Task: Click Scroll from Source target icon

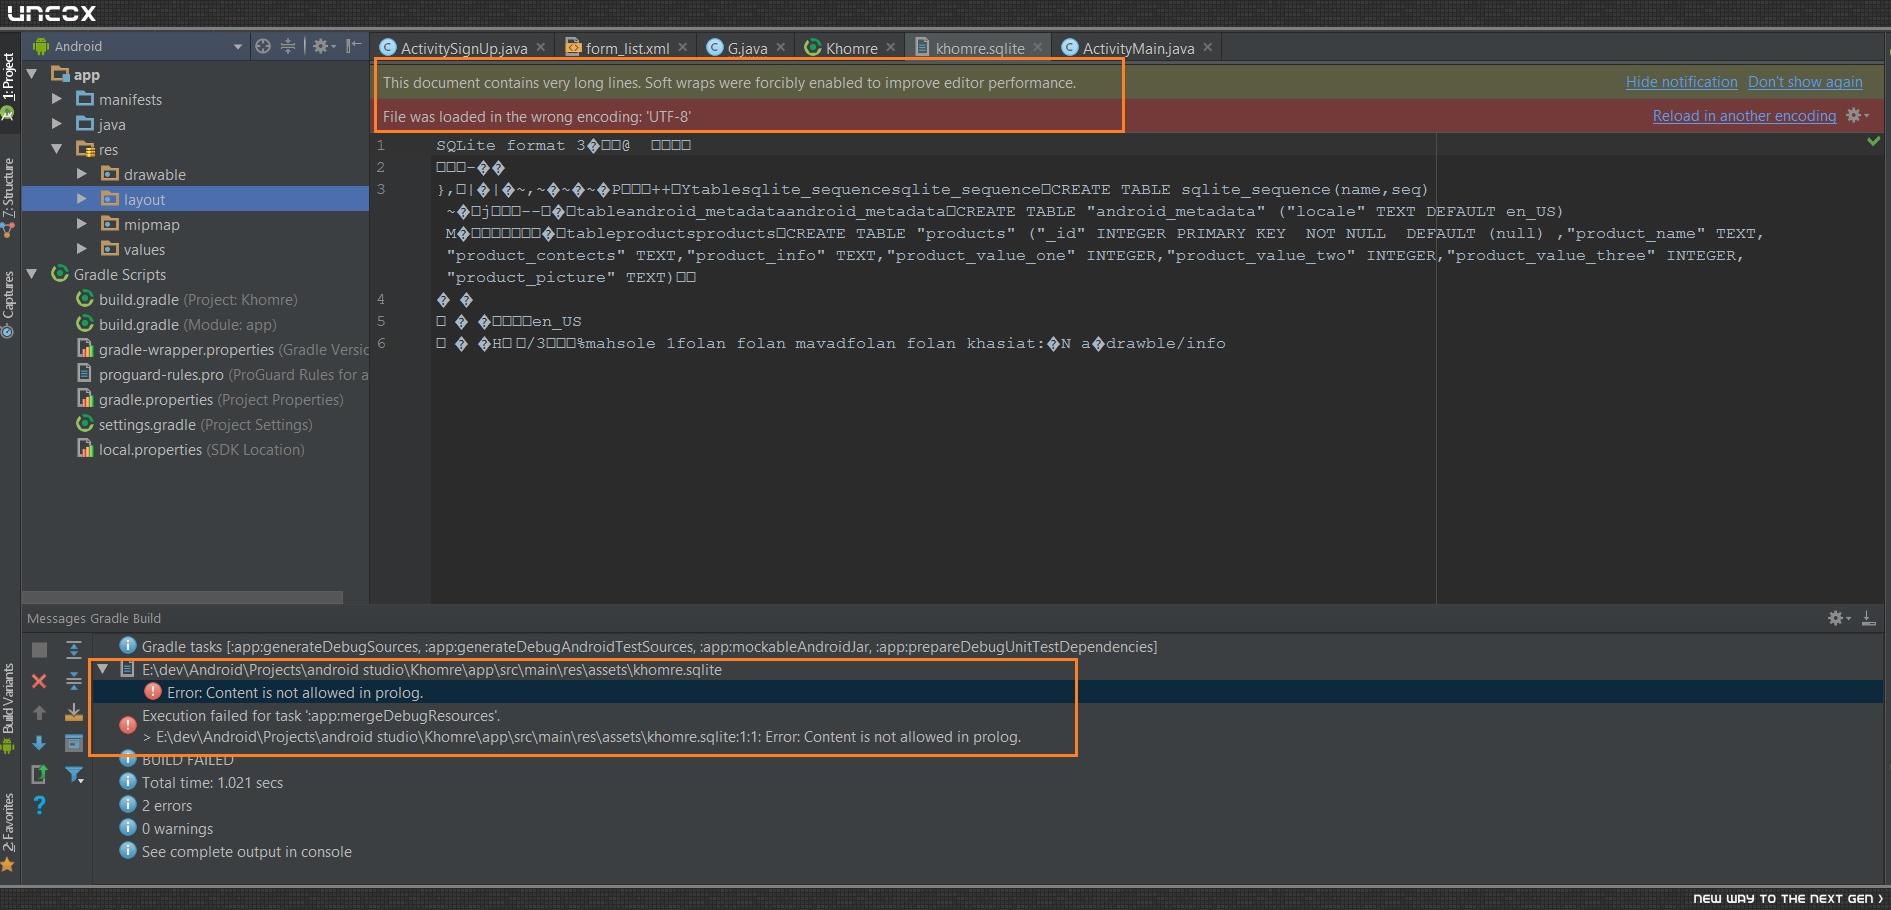Action: (x=262, y=46)
